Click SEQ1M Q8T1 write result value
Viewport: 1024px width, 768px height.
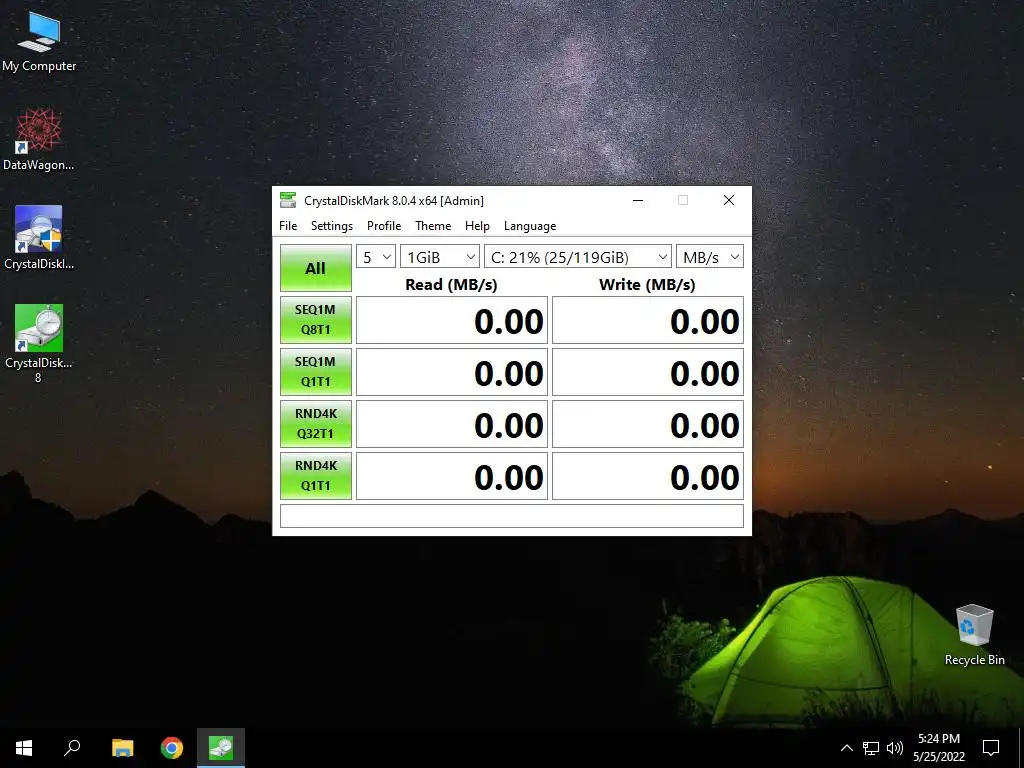click(x=648, y=320)
